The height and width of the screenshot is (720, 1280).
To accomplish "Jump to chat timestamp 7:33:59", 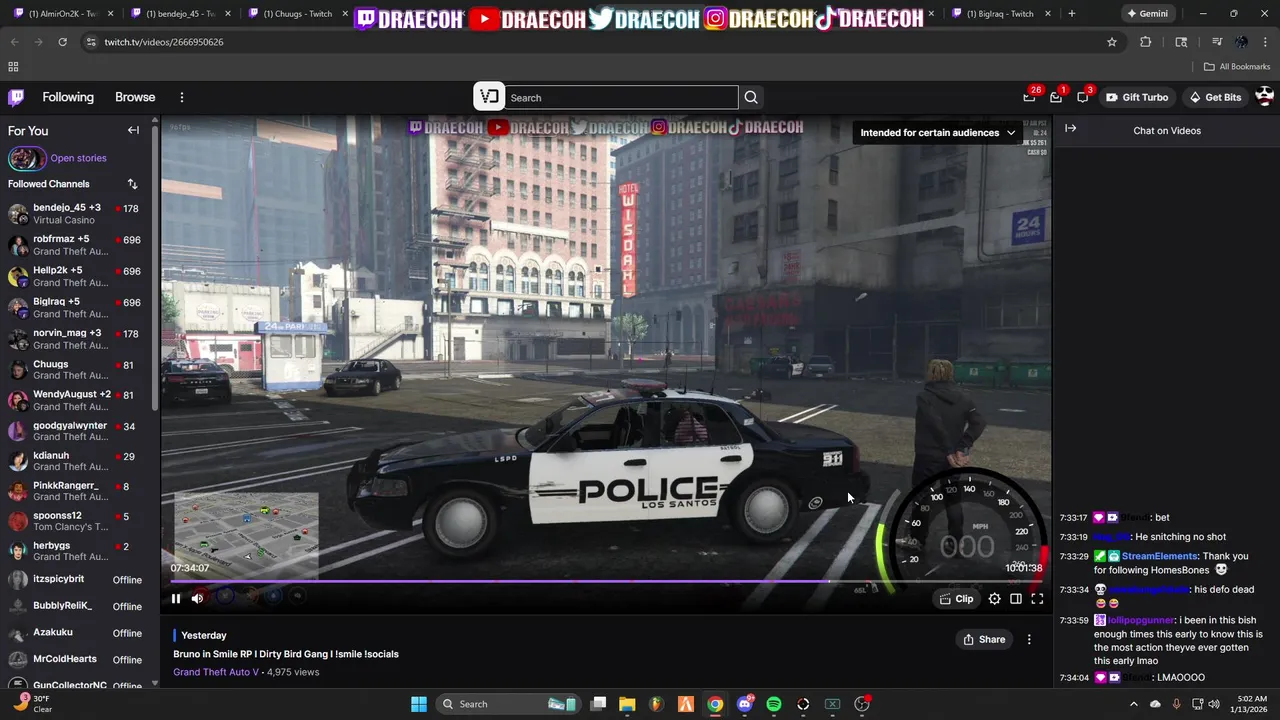I will tap(1074, 620).
